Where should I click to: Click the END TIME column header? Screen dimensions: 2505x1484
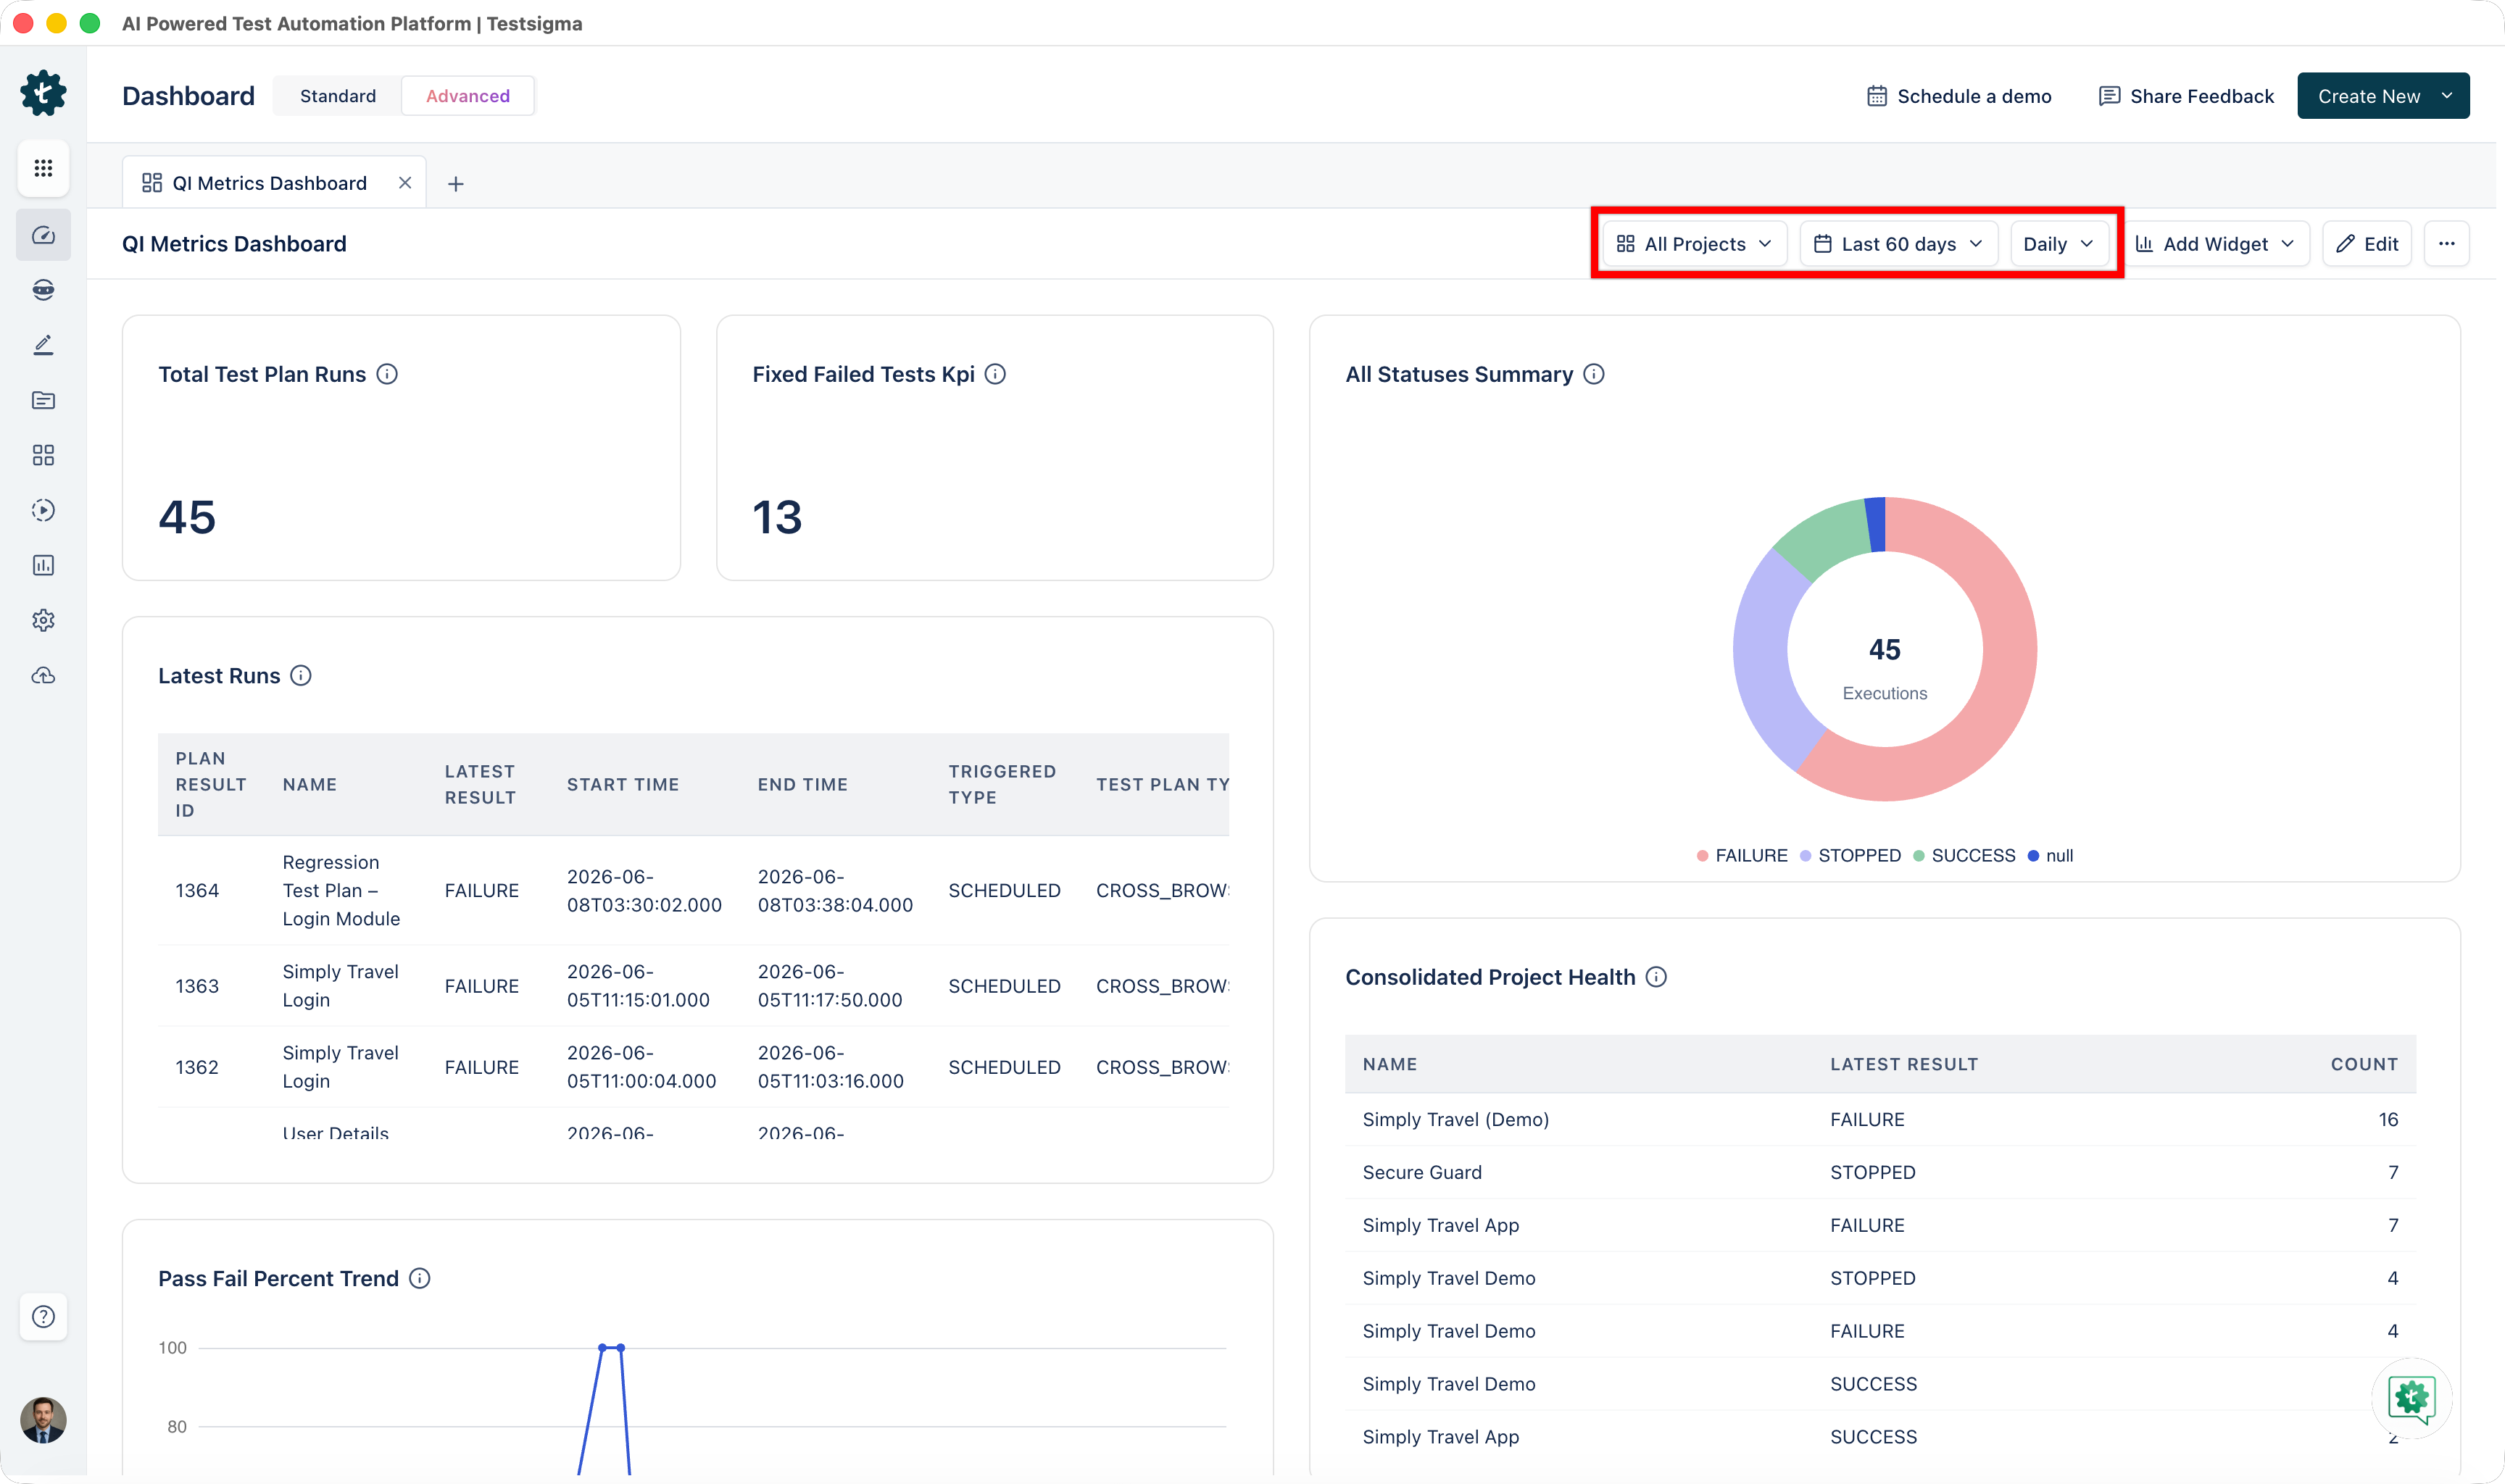point(802,785)
